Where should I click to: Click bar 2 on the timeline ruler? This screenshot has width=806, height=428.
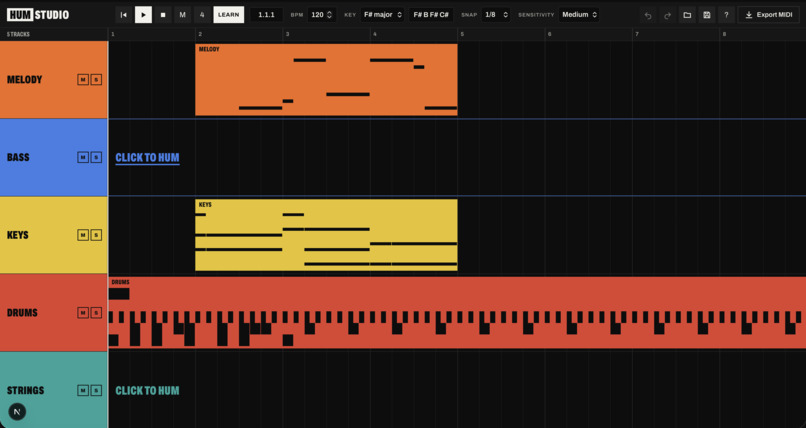(x=200, y=34)
